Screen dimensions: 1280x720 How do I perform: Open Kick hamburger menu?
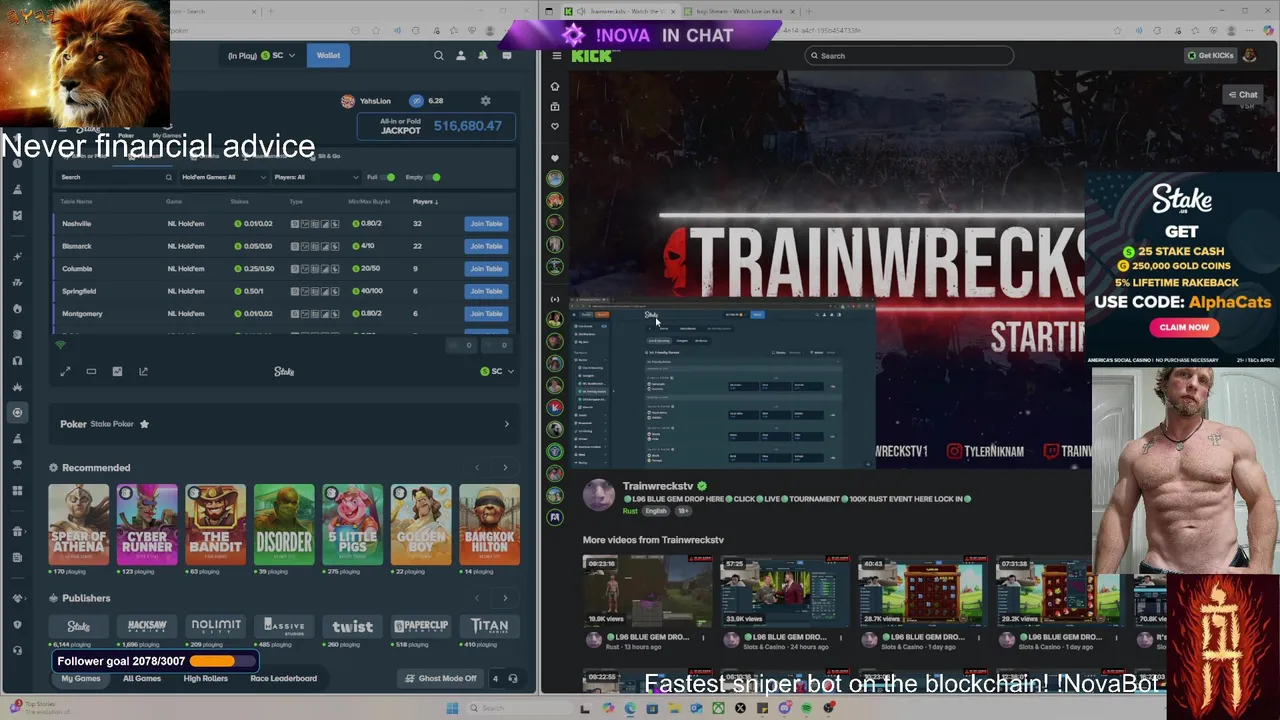coord(557,56)
